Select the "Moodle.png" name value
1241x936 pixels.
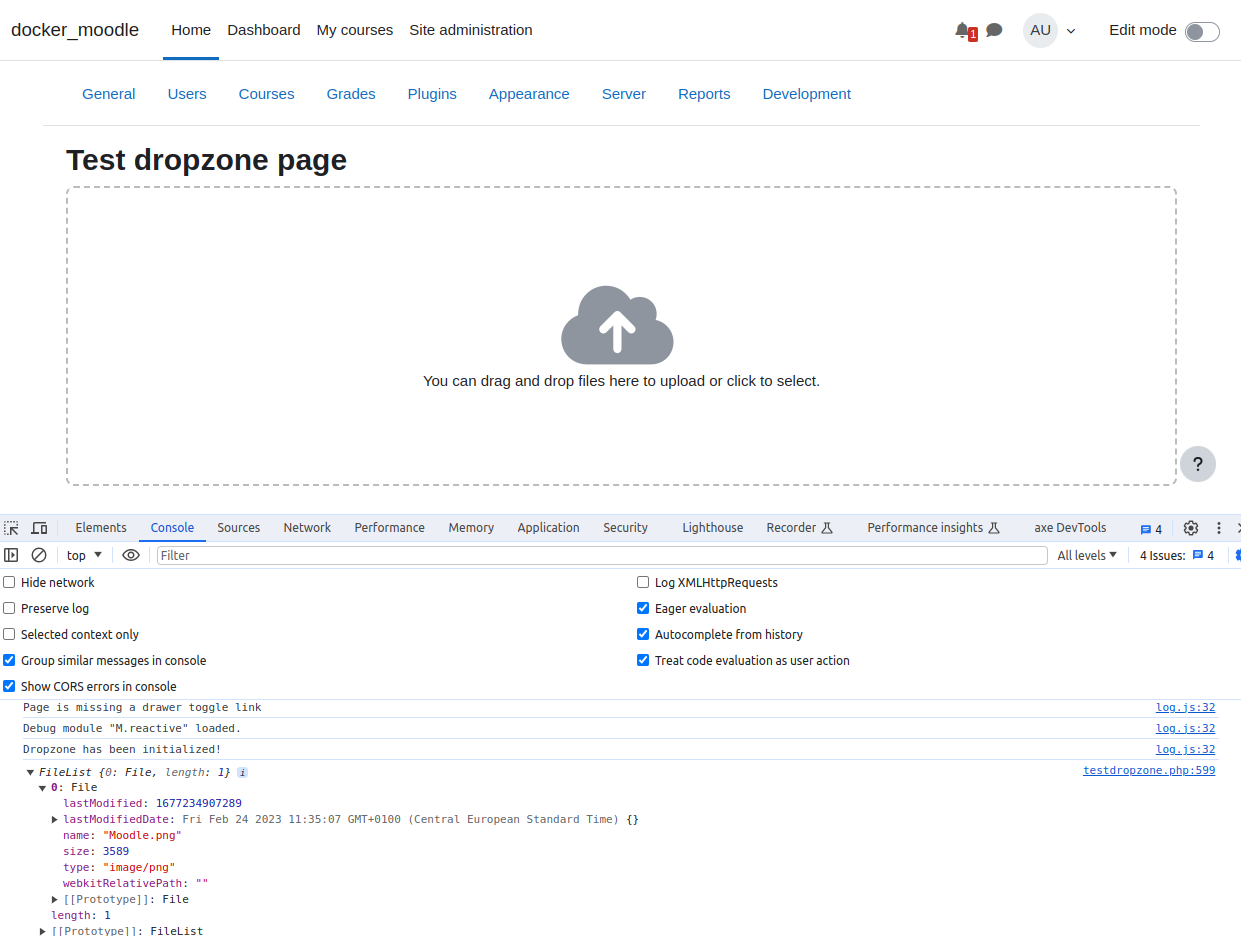[x=142, y=836]
